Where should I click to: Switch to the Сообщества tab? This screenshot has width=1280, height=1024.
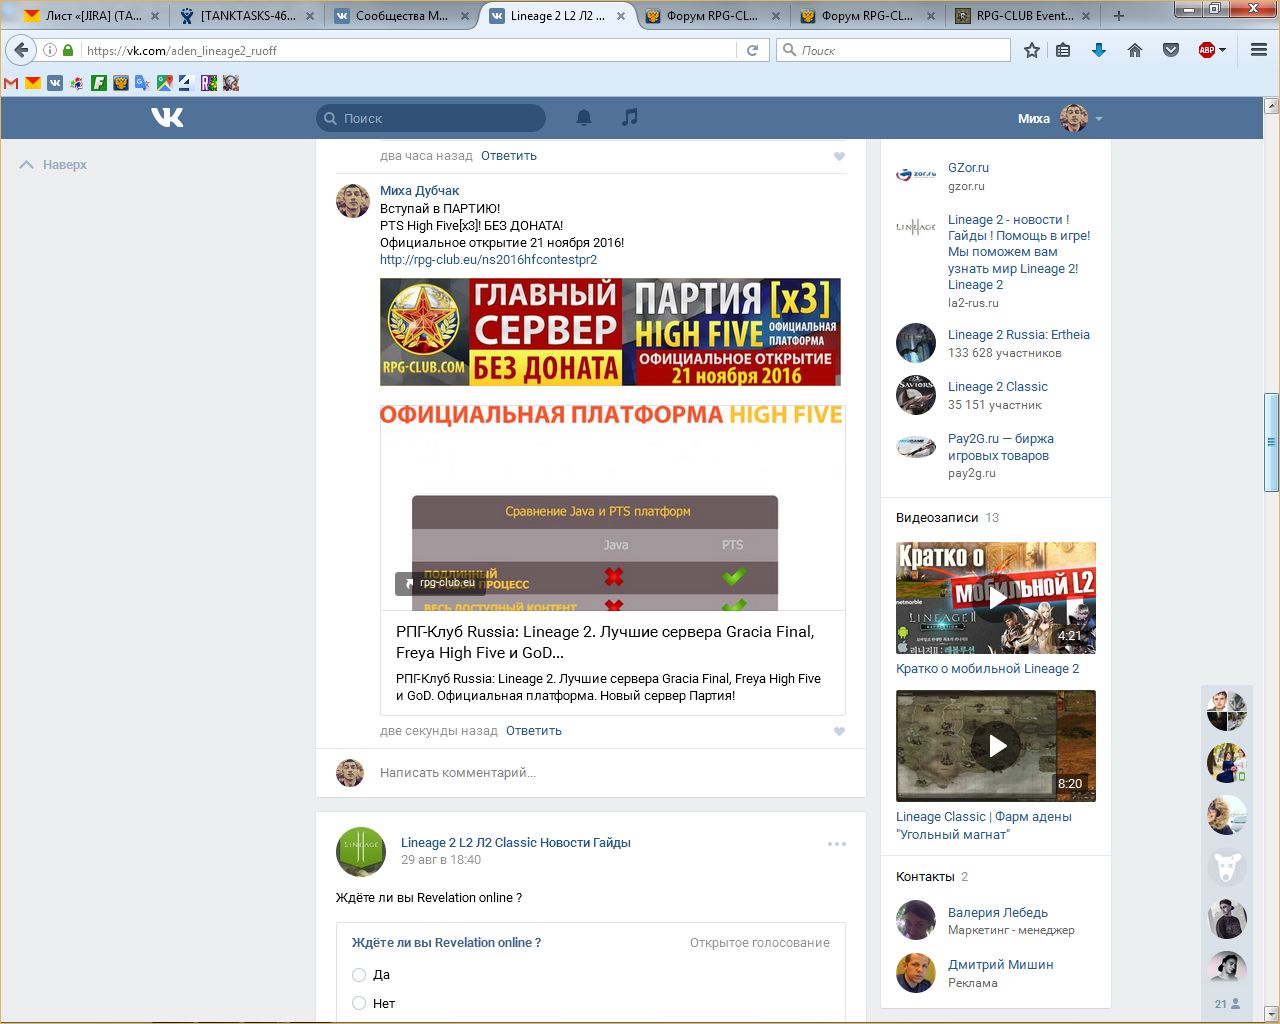click(401, 16)
